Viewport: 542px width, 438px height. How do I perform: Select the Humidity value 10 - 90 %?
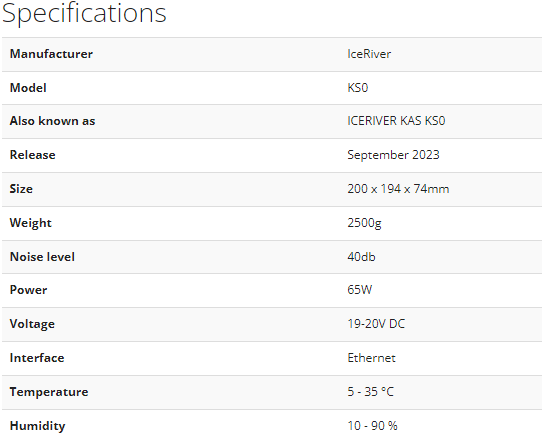[x=372, y=426]
